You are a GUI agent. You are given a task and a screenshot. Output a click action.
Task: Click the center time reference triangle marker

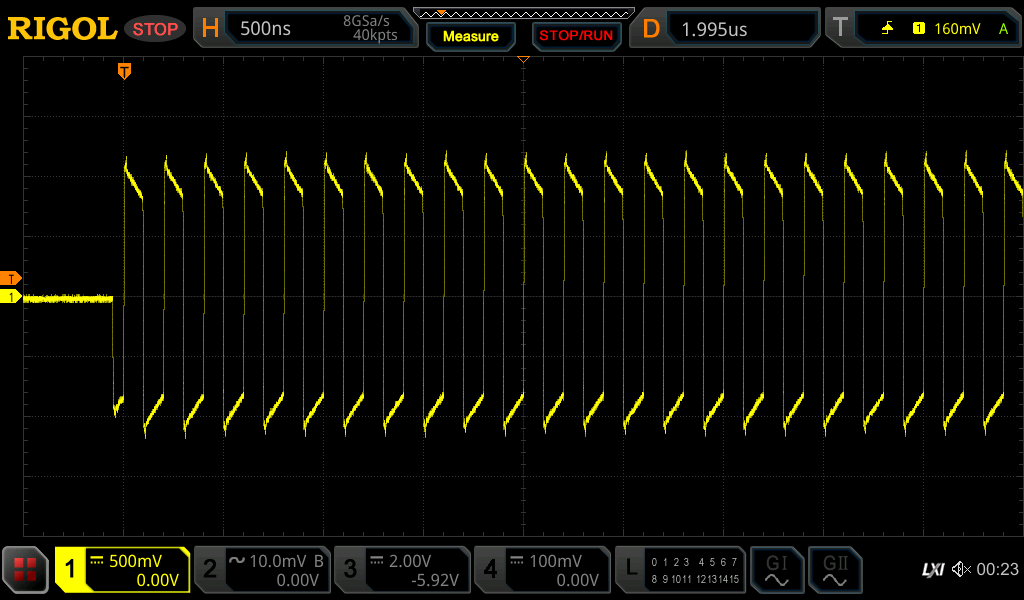[523, 59]
